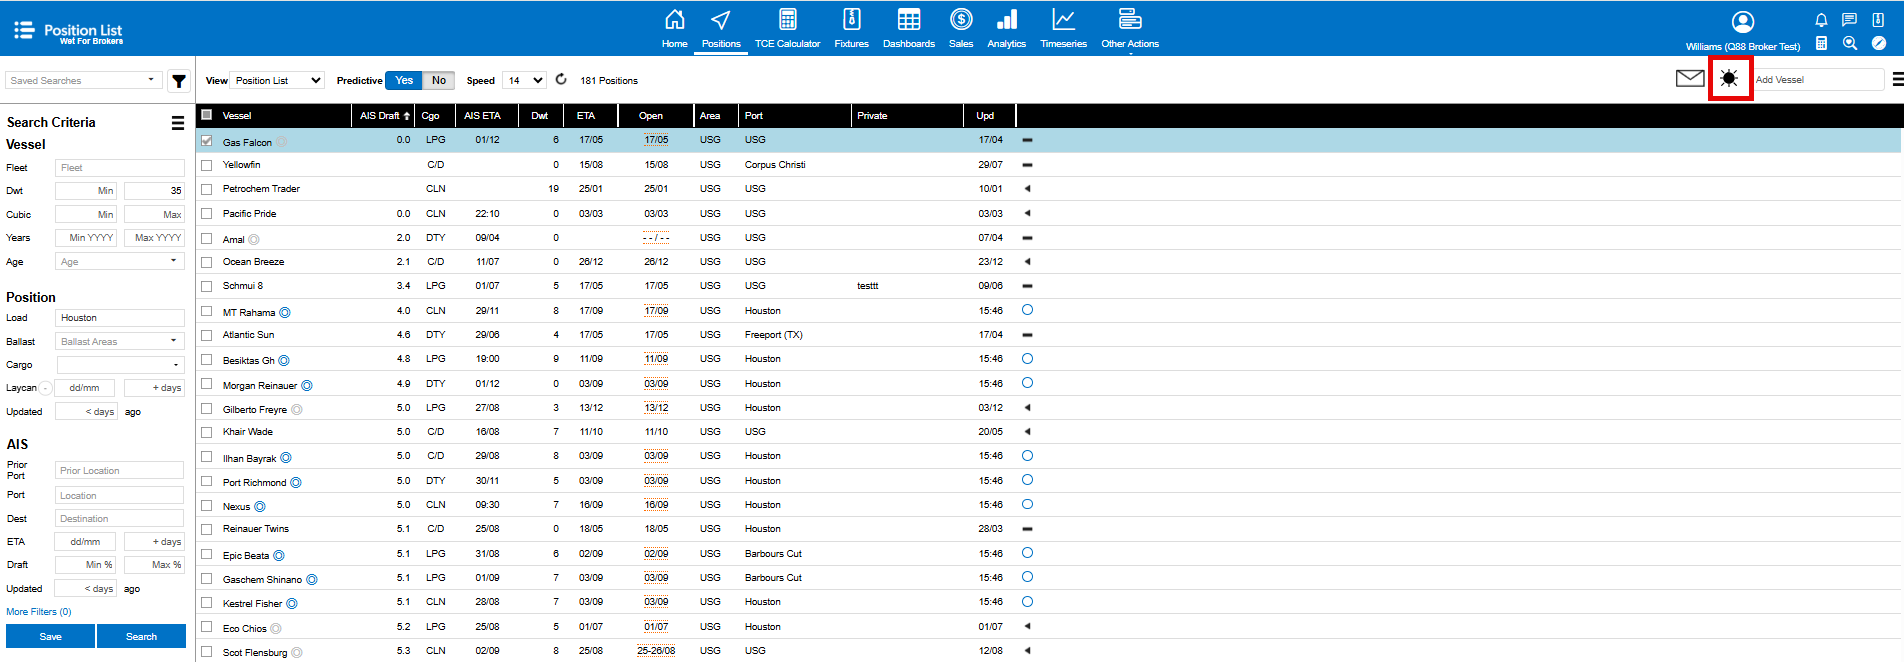
Task: Click the sun icon beside Add Vessel
Action: 1729,79
